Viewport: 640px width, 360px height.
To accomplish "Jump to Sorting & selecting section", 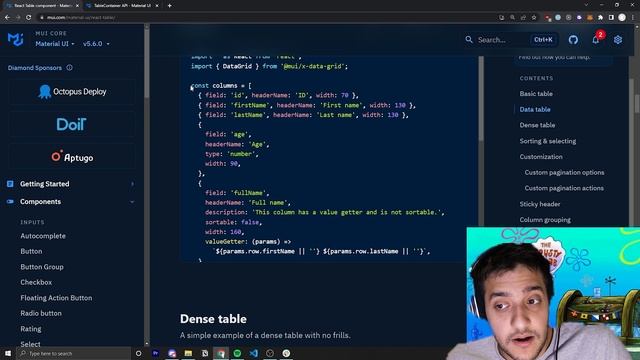I will point(548,141).
